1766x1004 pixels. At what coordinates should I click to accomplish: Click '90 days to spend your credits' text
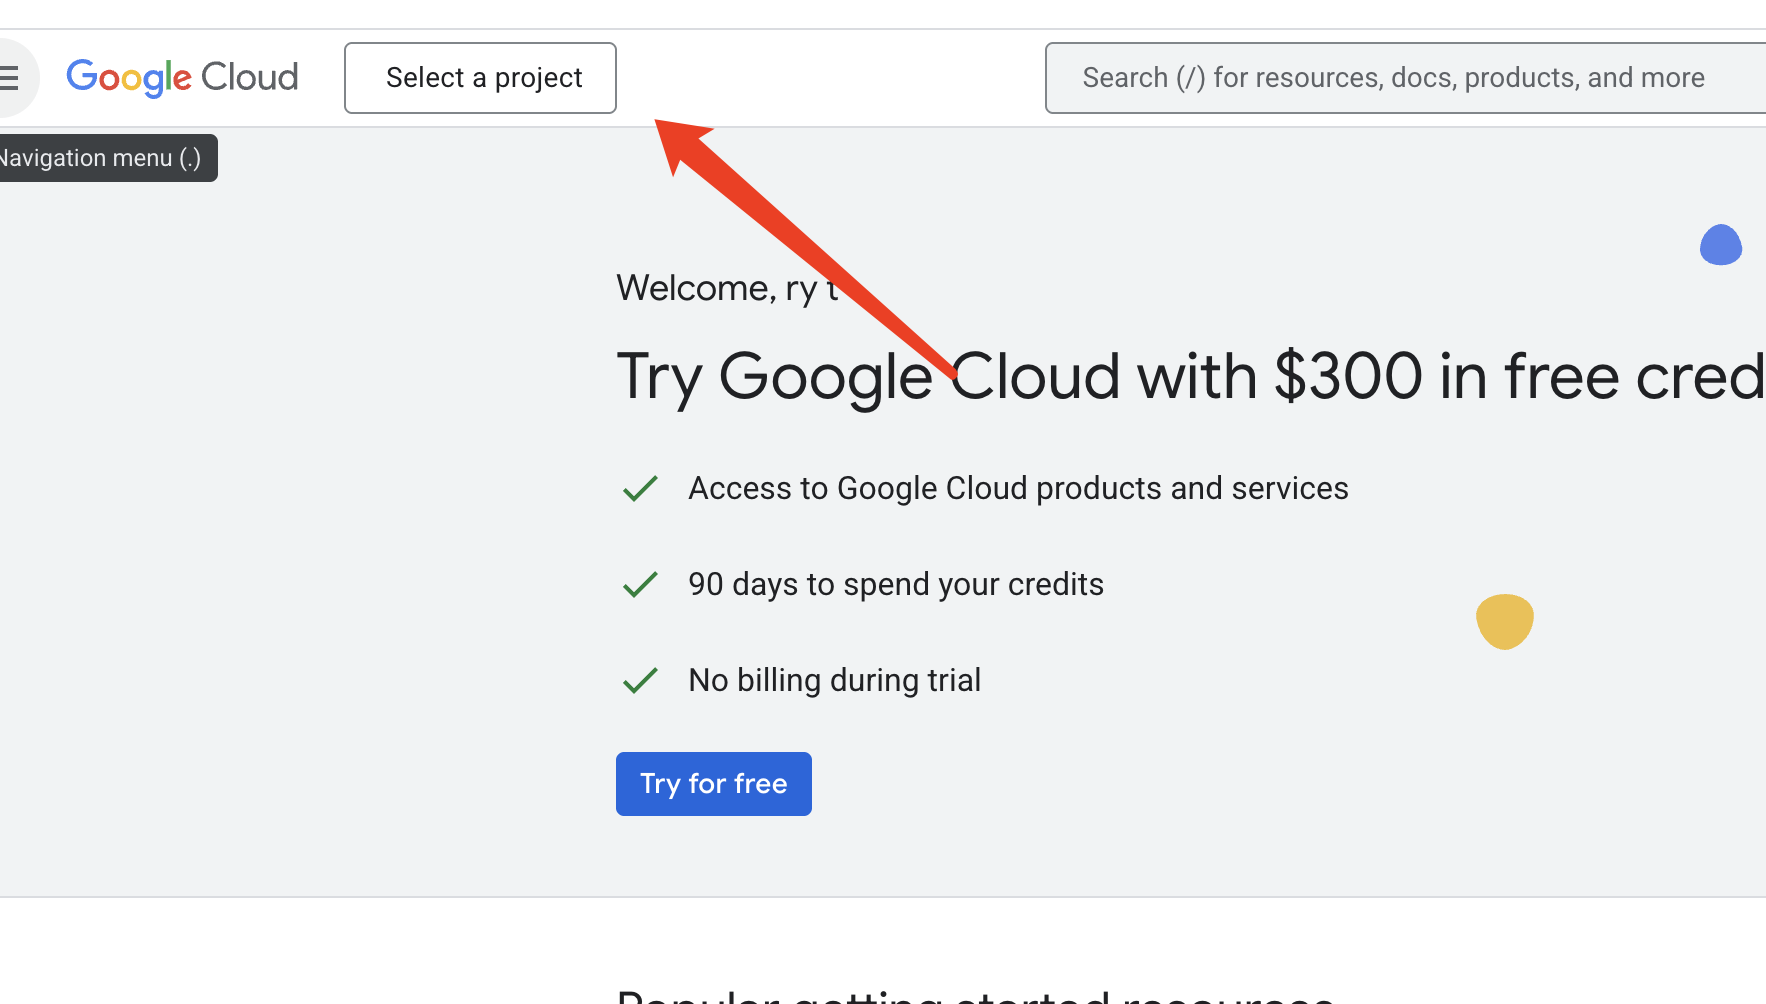click(896, 585)
